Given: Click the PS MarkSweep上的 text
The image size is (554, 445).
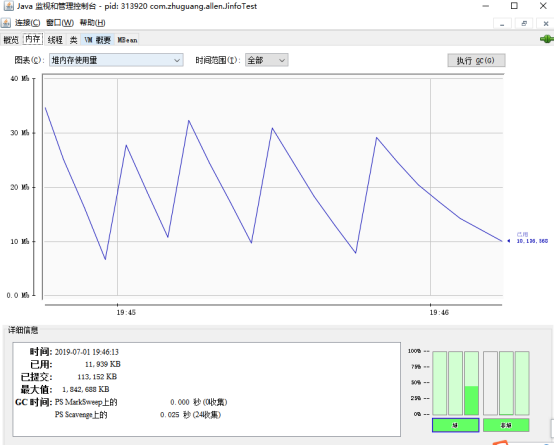Looking at the screenshot, I should [x=86, y=402].
